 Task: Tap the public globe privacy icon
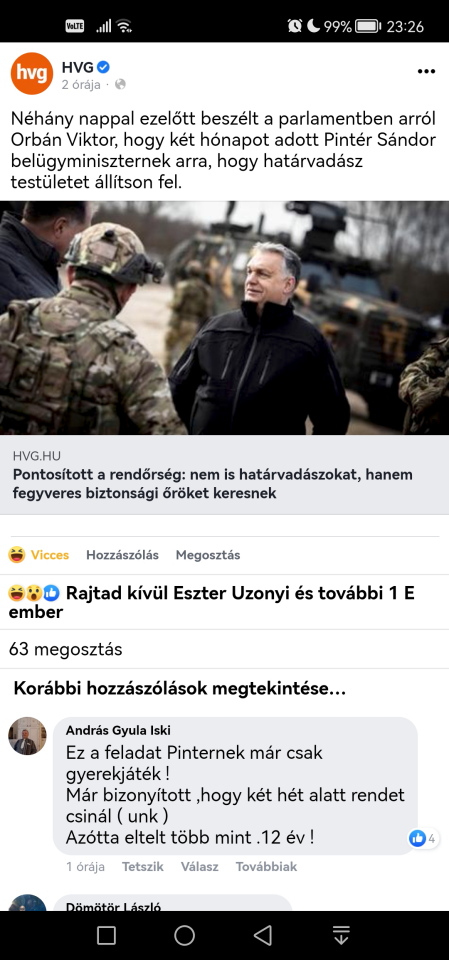[120, 85]
